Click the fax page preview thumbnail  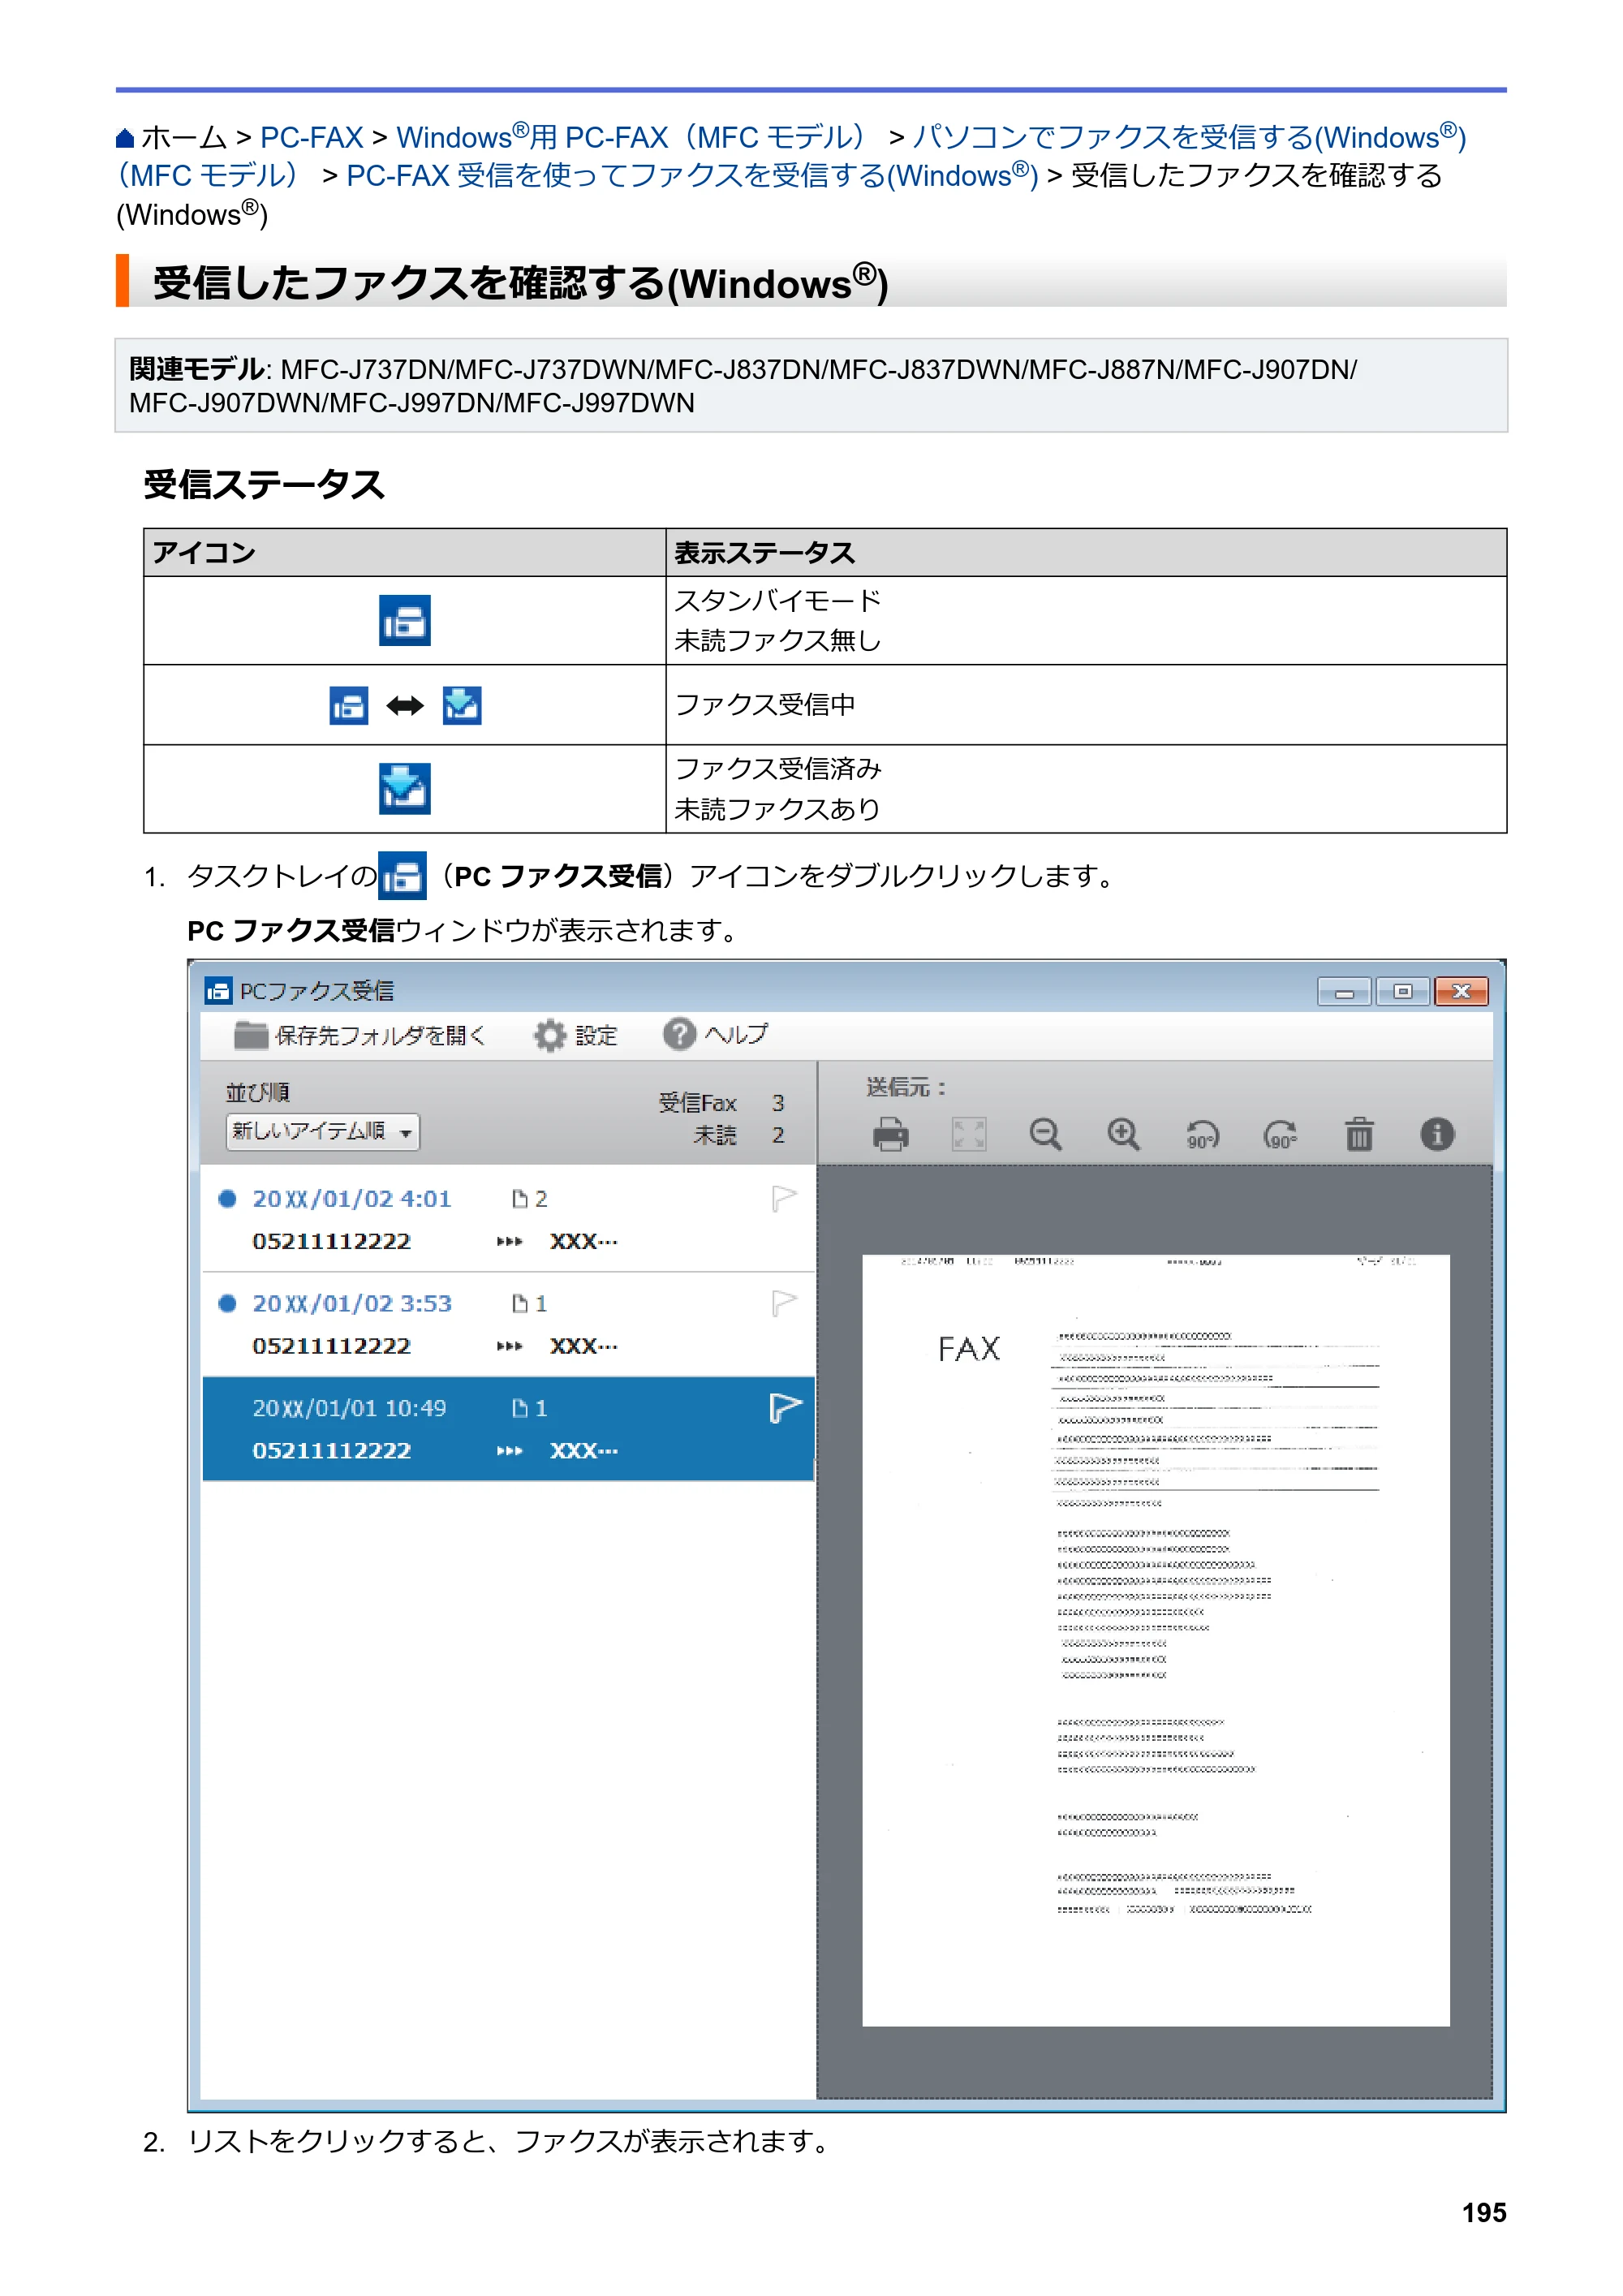click(1156, 1640)
